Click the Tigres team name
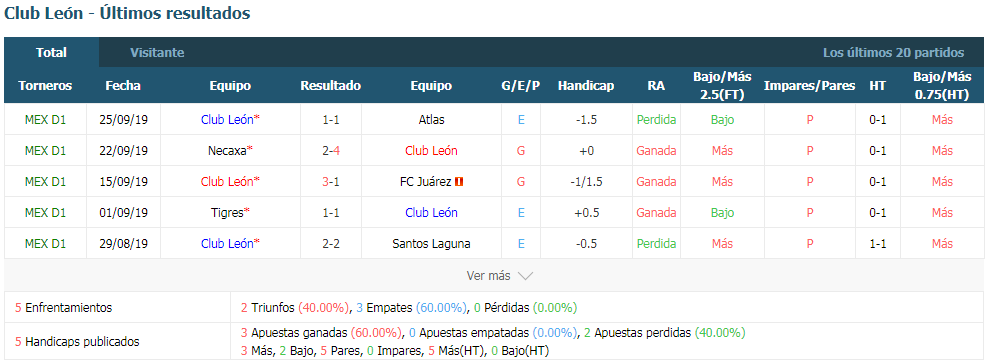The image size is (992, 360). coord(227,213)
